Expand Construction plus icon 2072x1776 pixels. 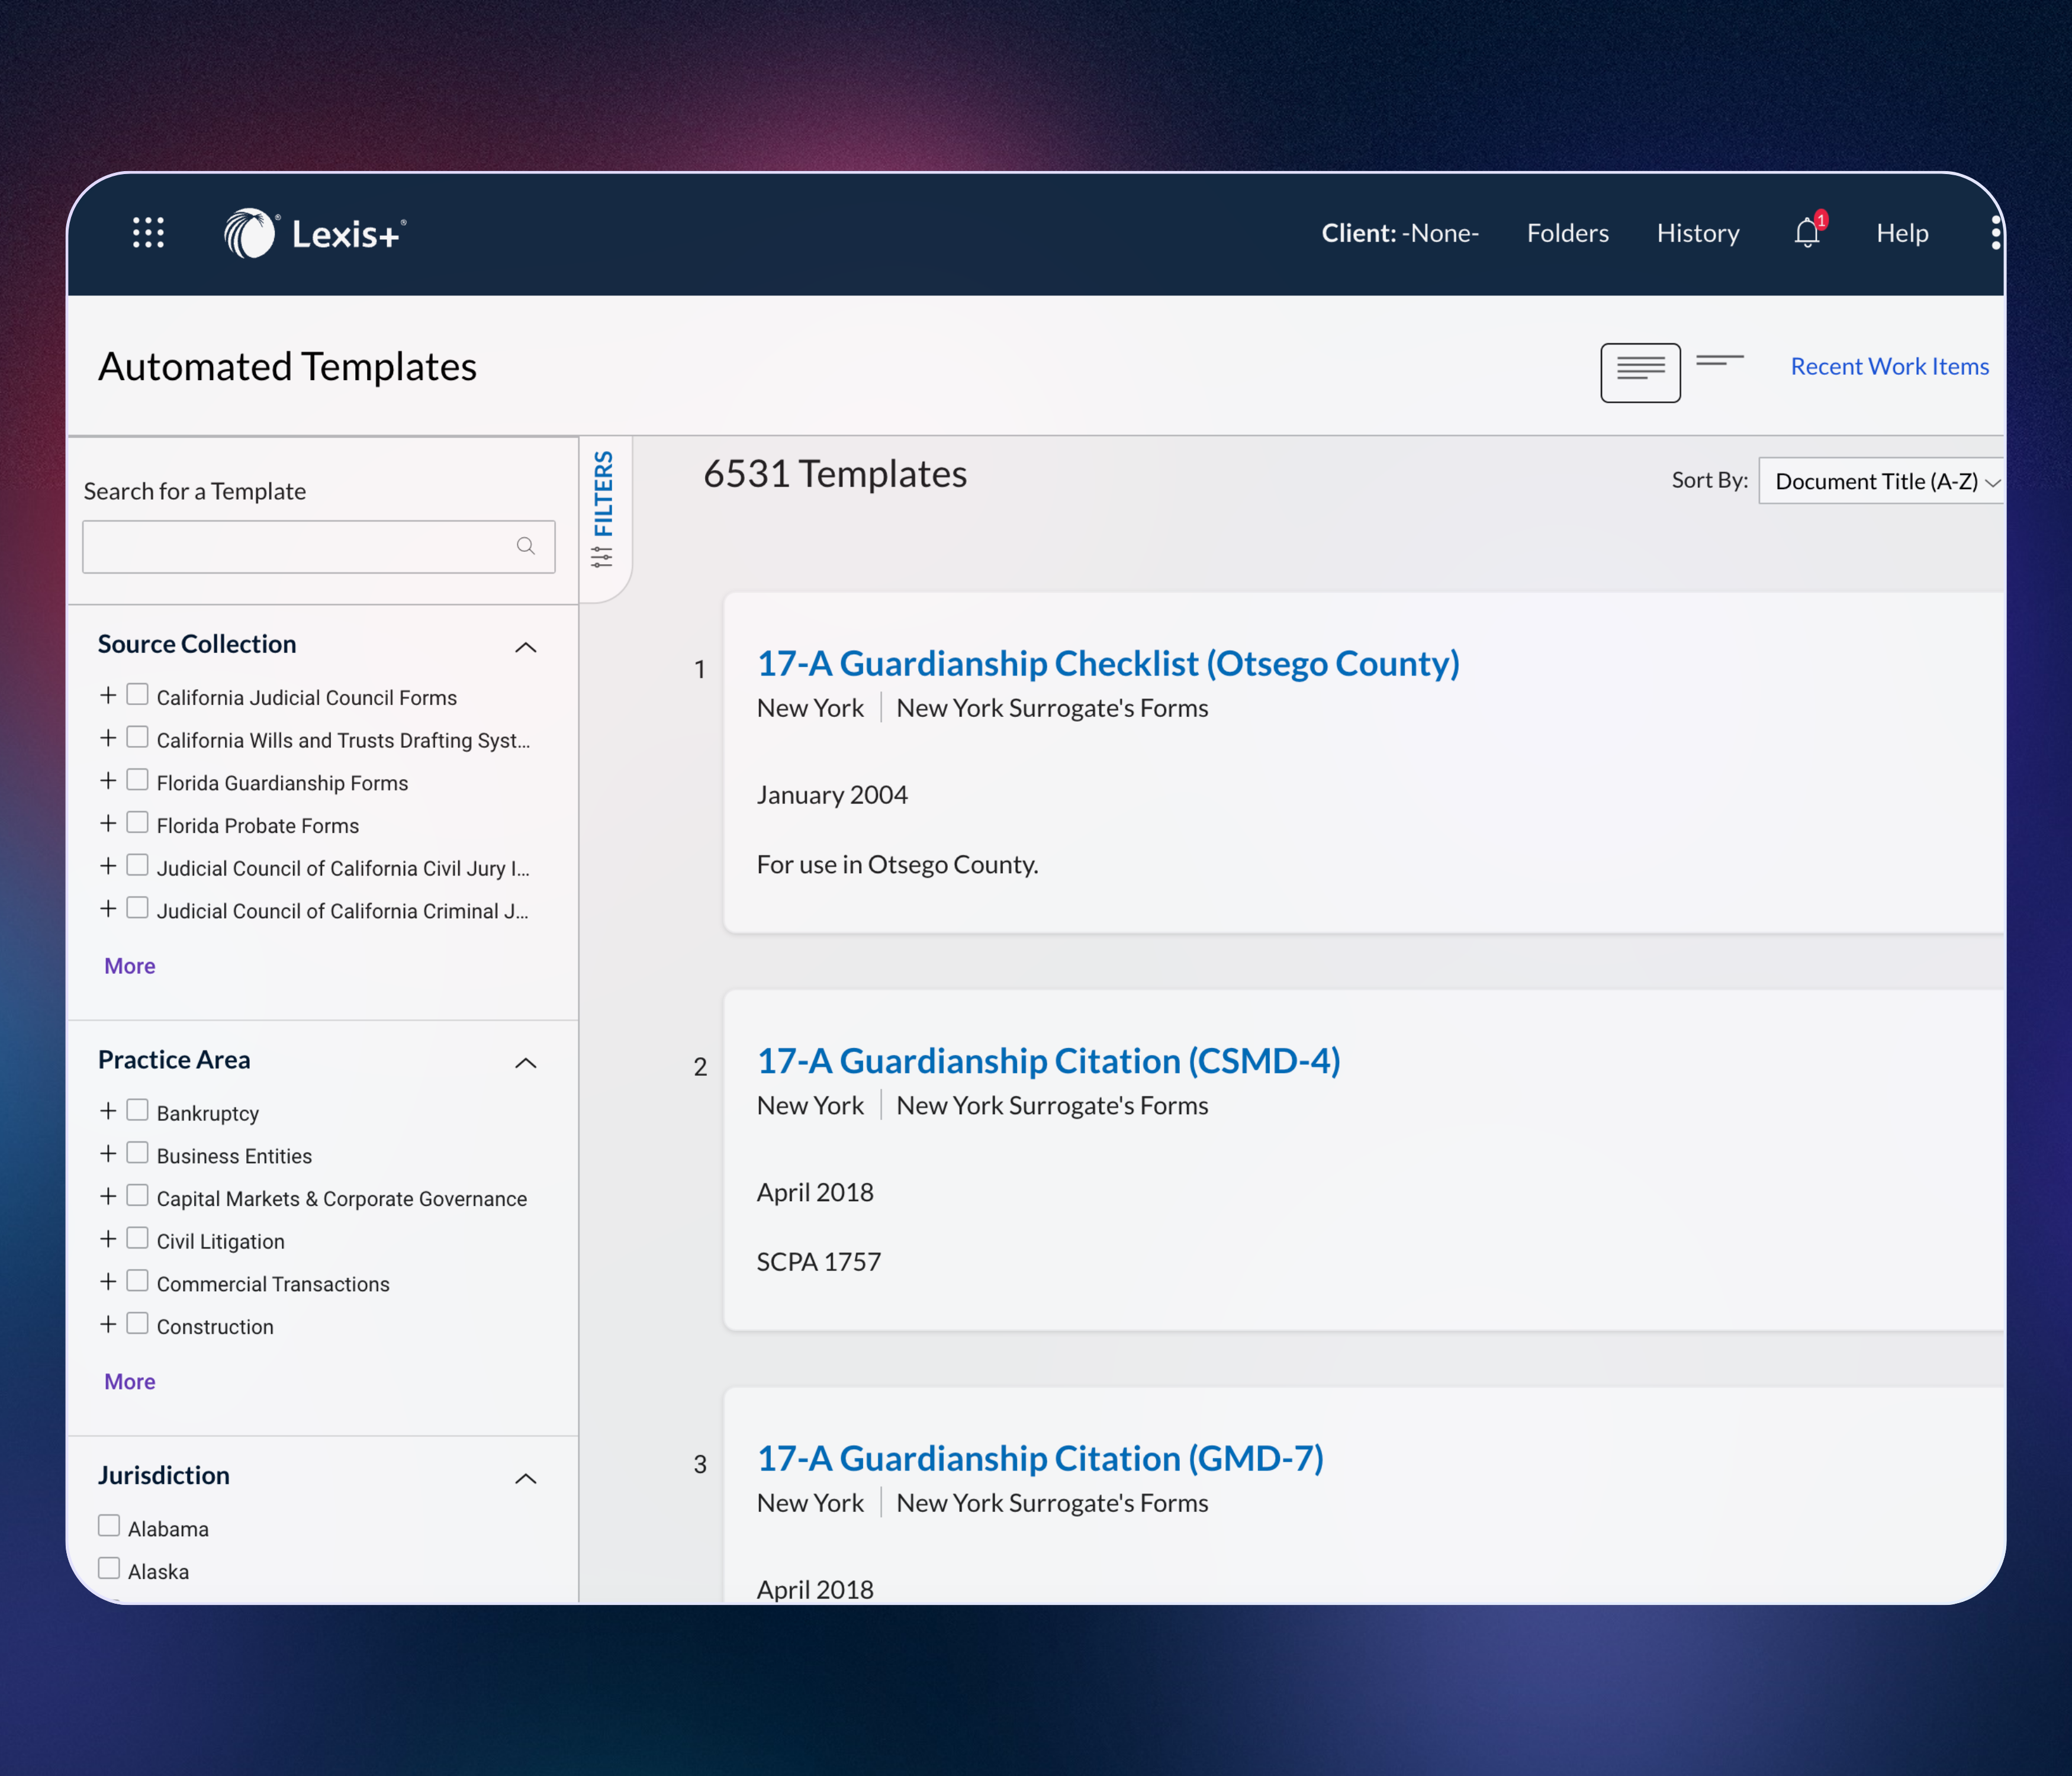[108, 1324]
